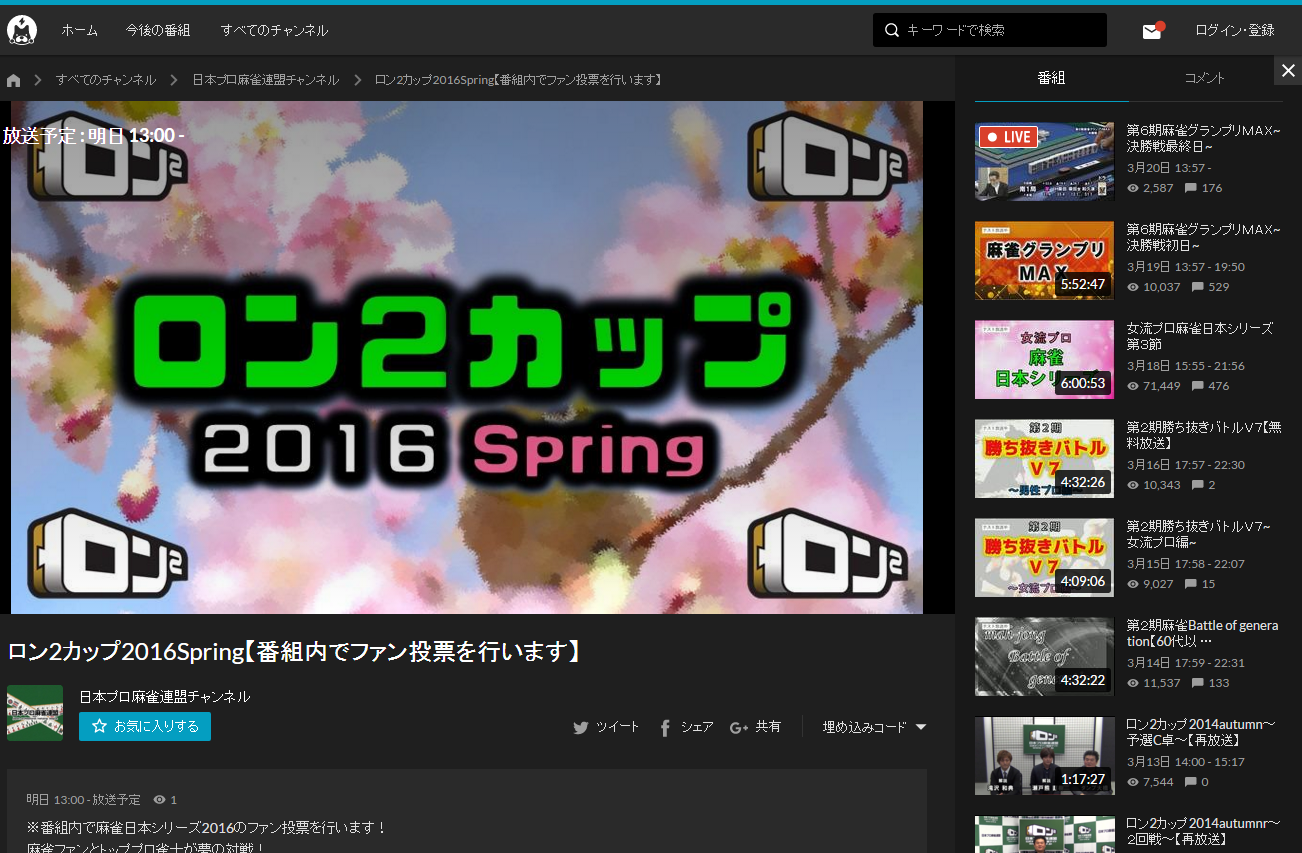Image resolution: width=1302 pixels, height=853 pixels.
Task: Click the LIVE badge on first thumbnail
Action: [x=1008, y=137]
